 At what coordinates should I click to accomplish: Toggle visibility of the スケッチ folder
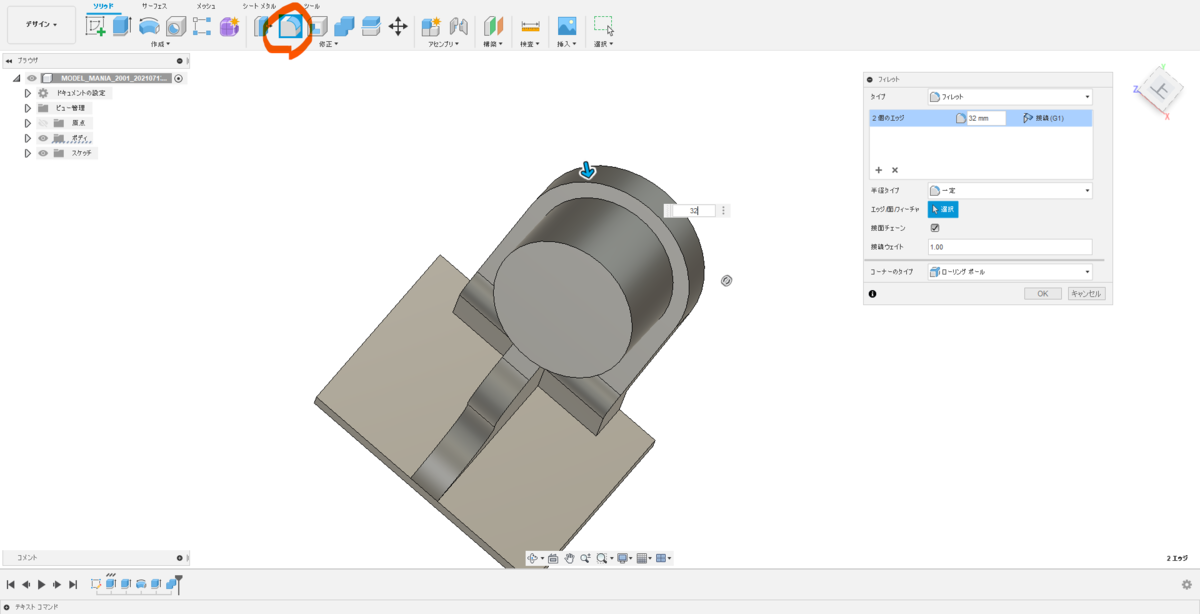pos(43,153)
